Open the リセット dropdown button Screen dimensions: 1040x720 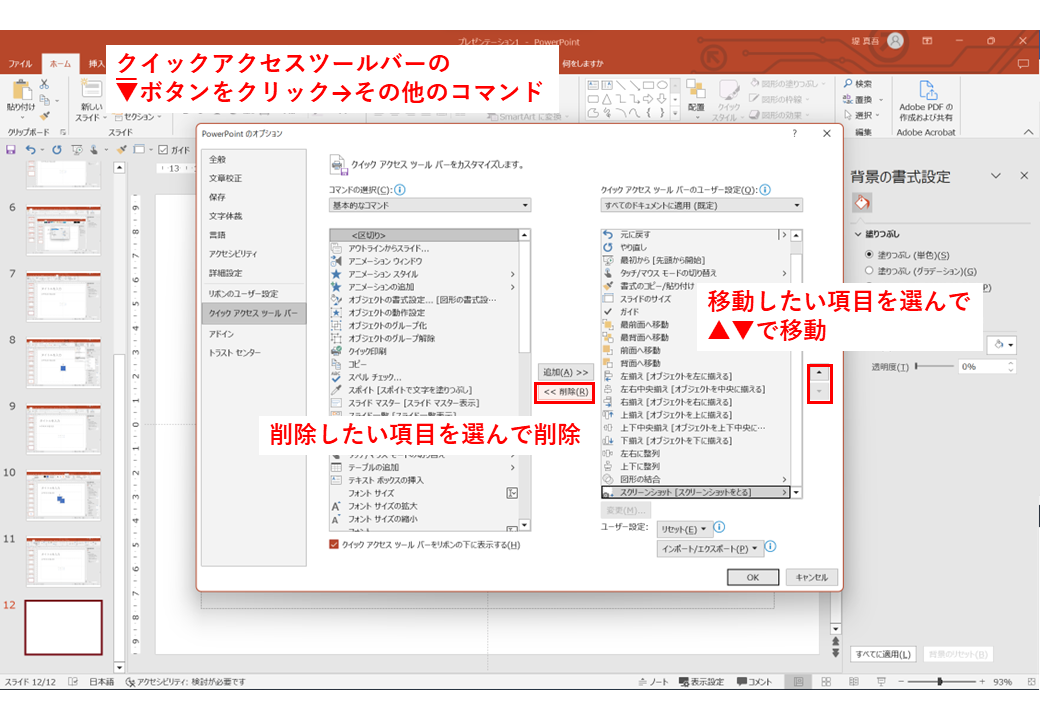click(684, 529)
